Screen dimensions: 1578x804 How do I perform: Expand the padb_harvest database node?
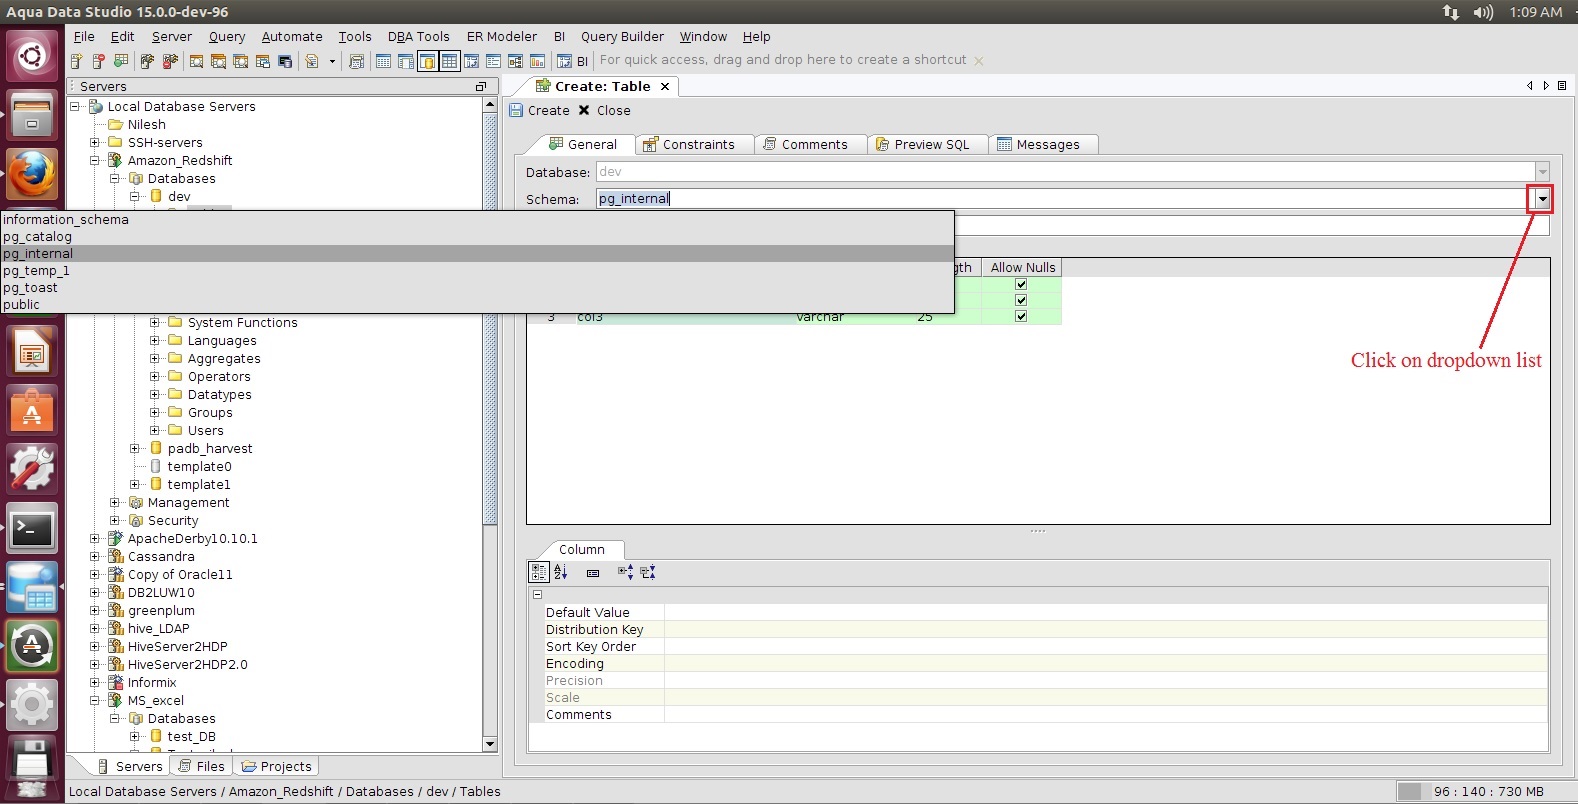(135, 449)
